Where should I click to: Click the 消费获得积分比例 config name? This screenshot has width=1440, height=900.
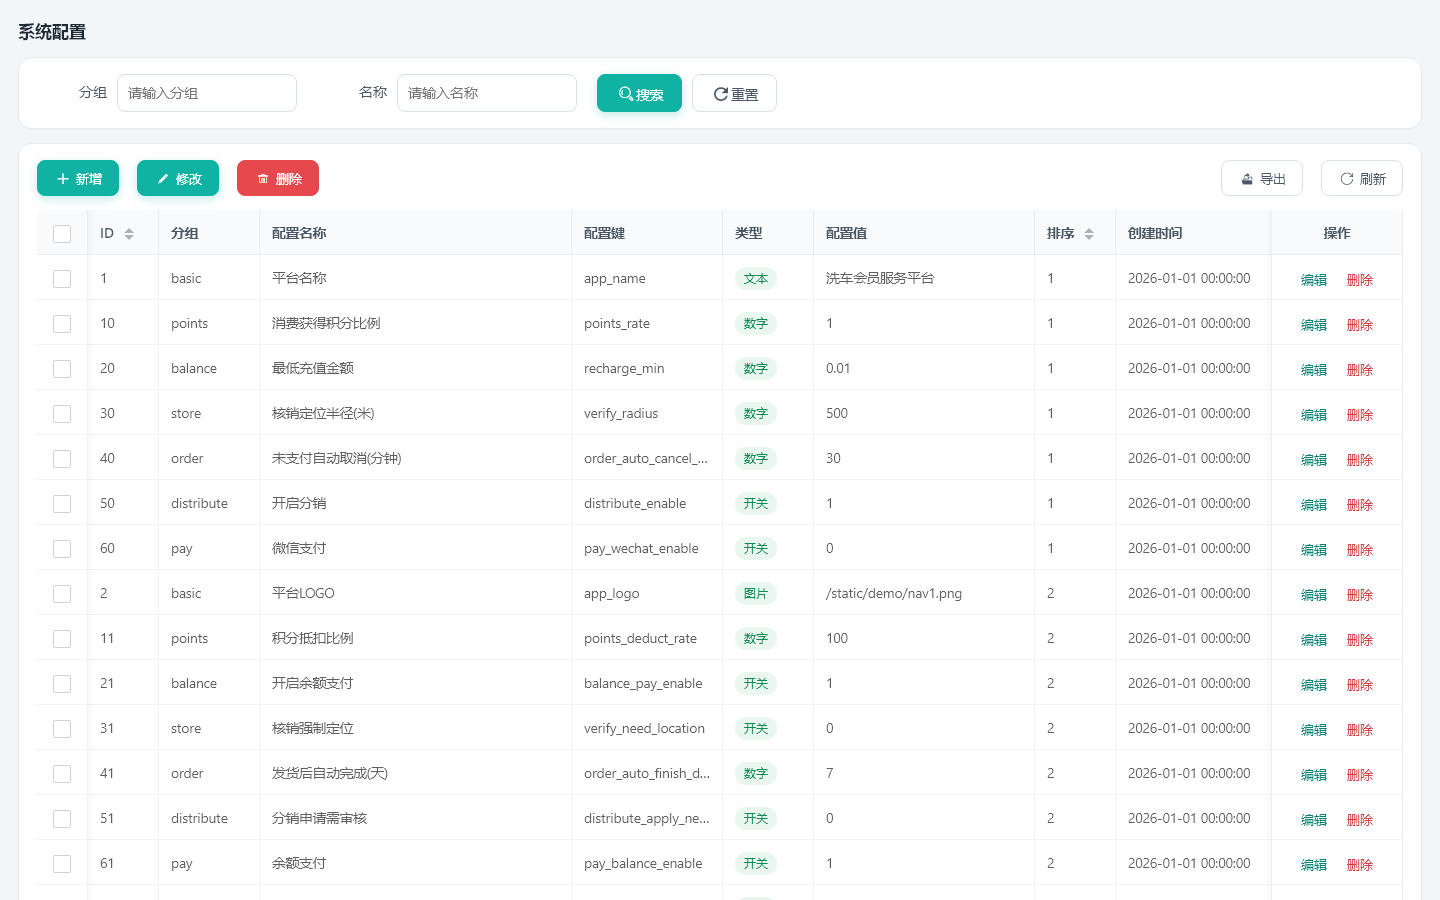pos(326,323)
